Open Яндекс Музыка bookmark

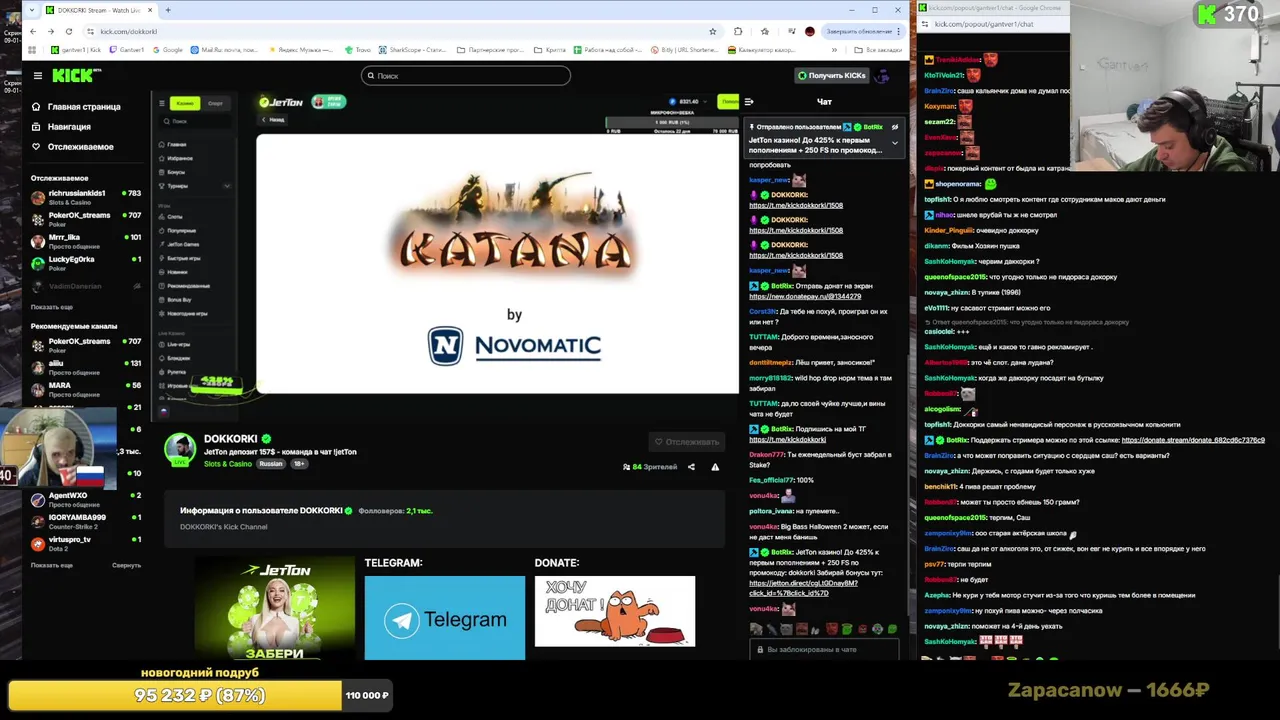coord(301,49)
